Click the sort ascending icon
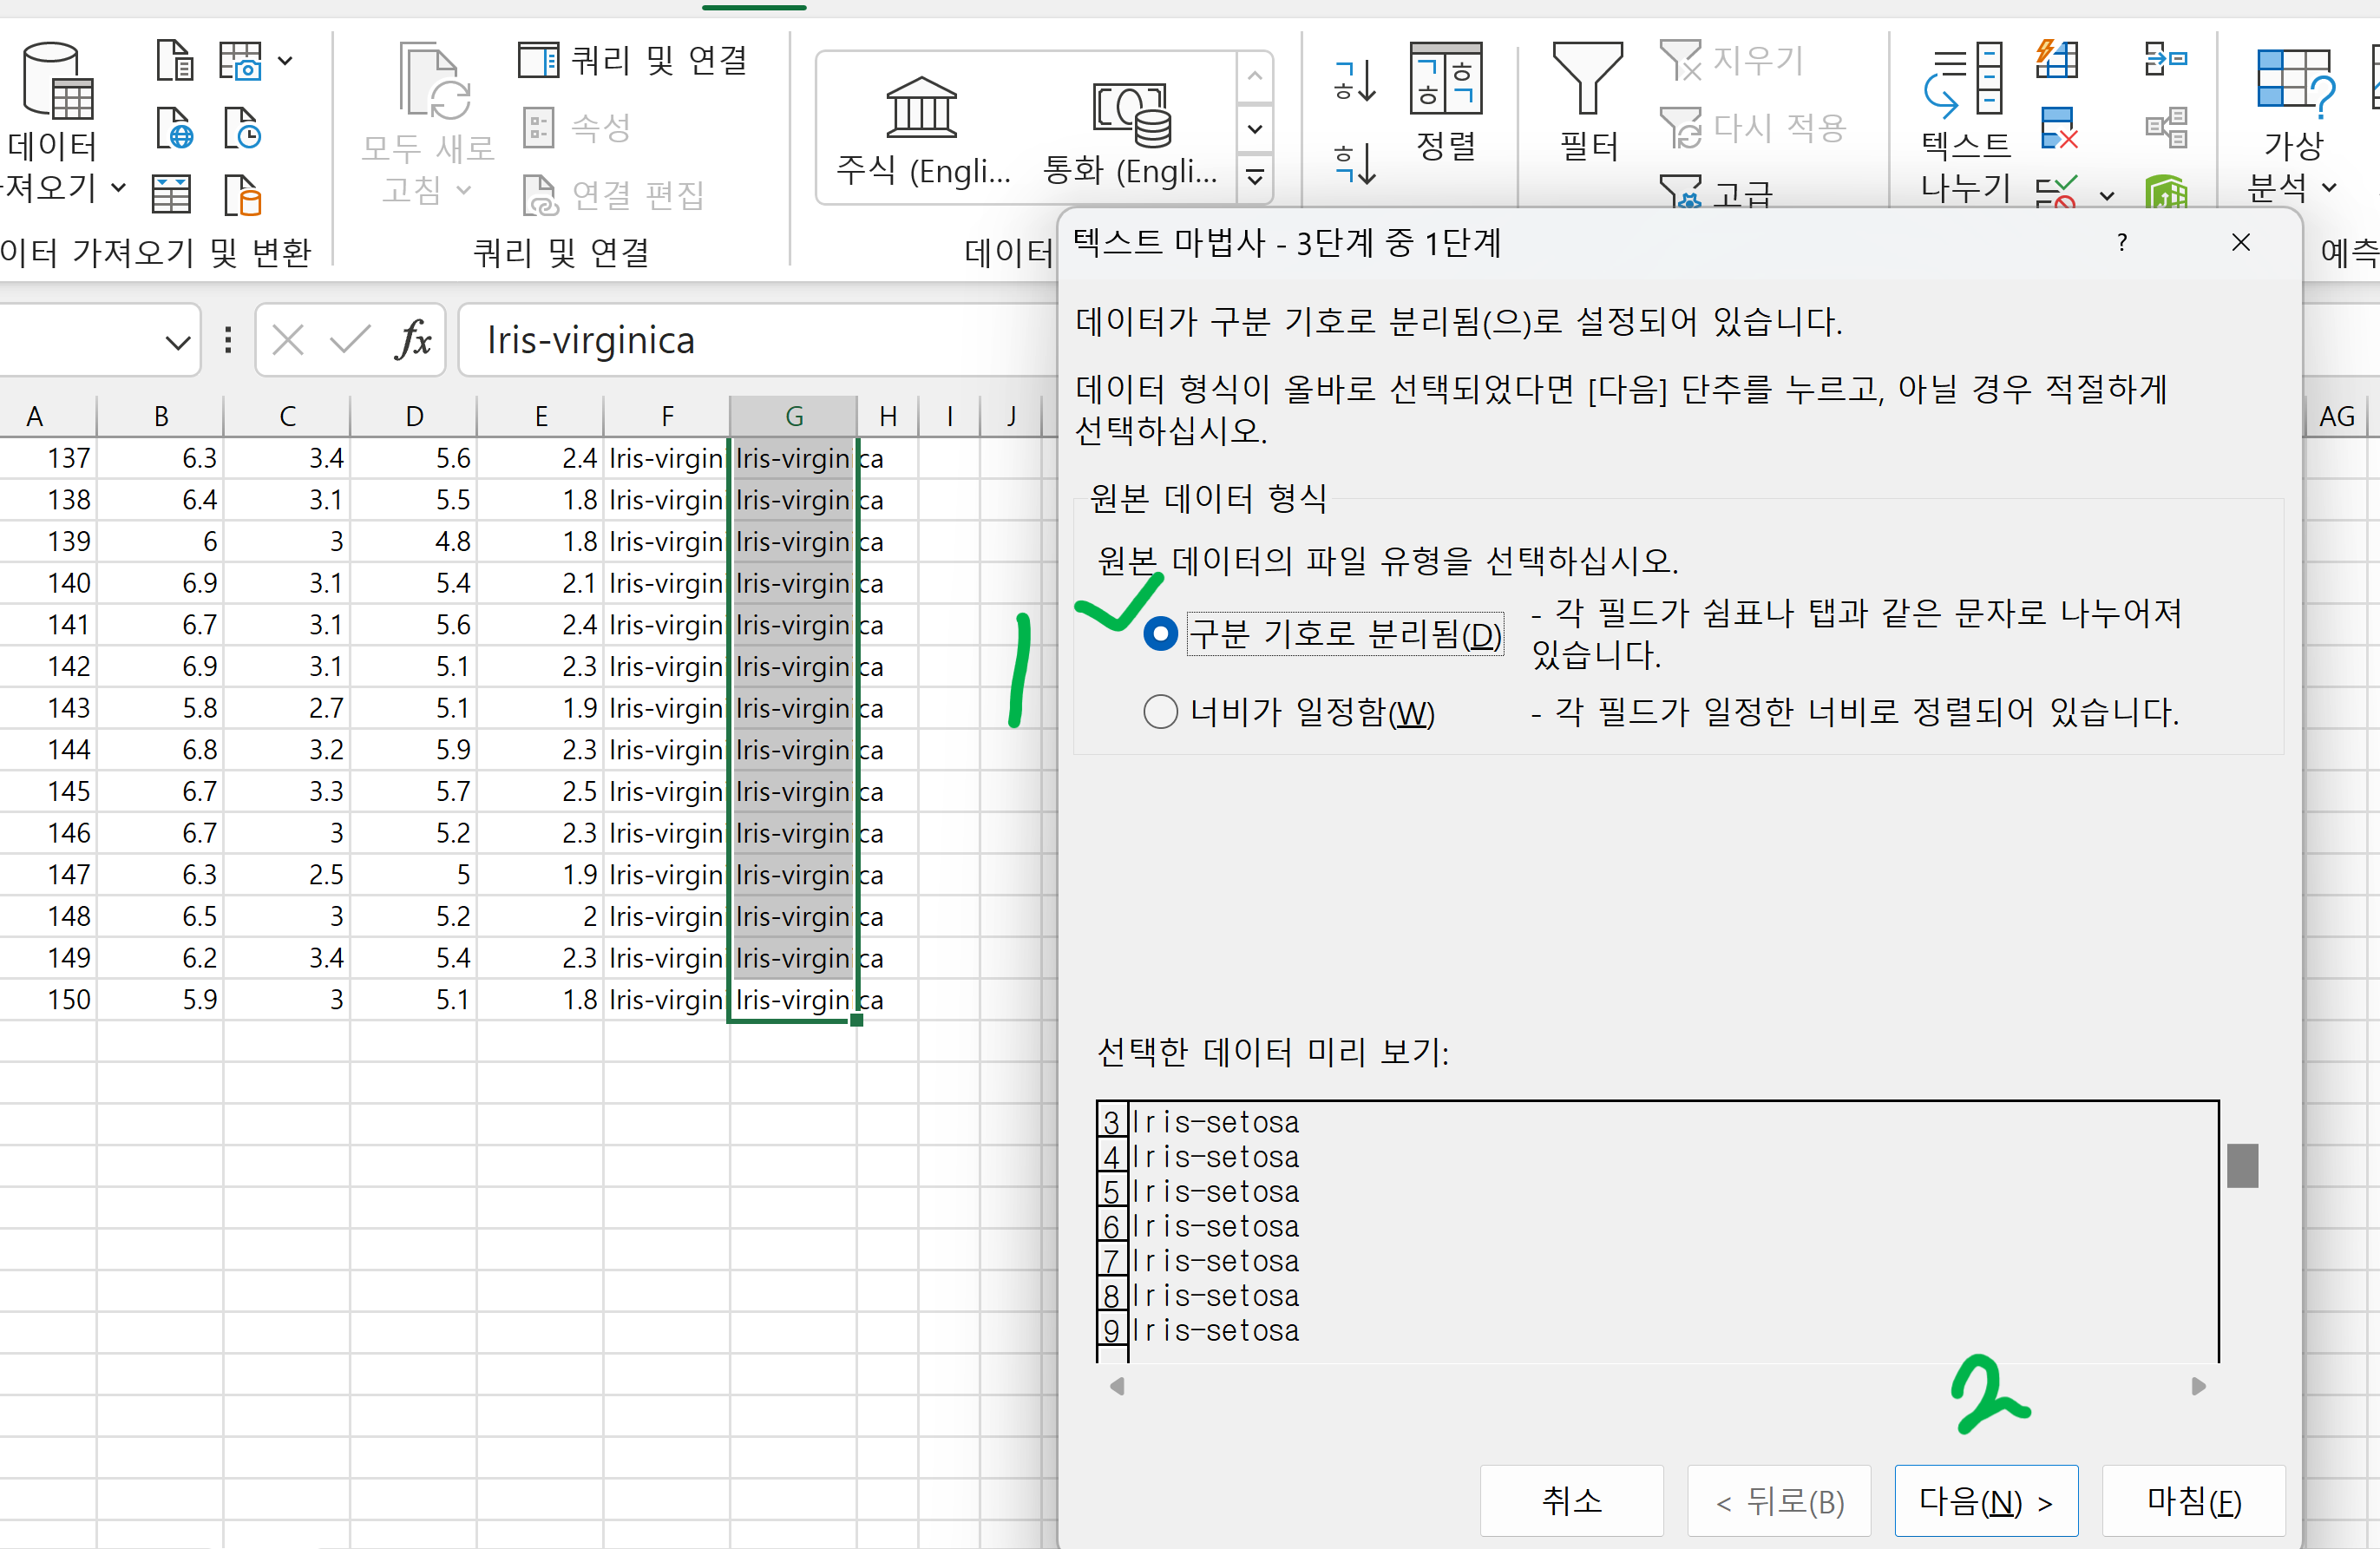This screenshot has height=1549, width=2380. pos(1355,80)
